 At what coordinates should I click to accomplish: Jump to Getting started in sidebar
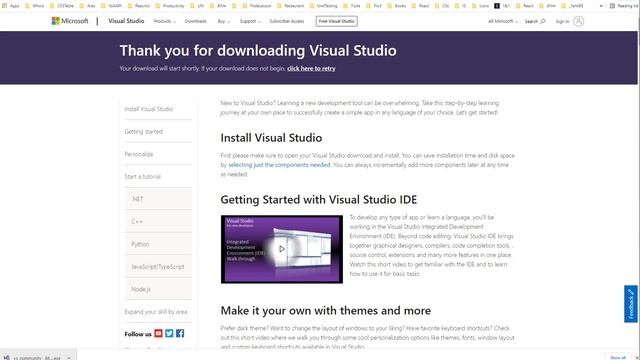[143, 131]
